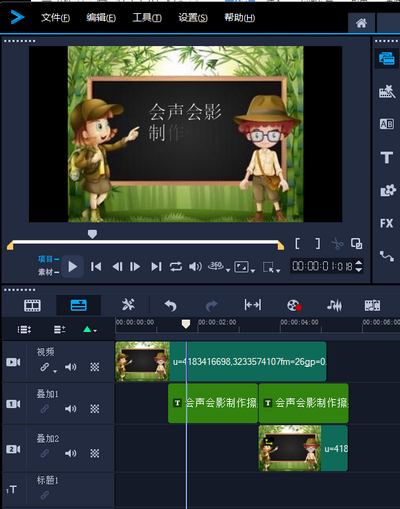
Task: Switch to Timeline view
Action: [x=79, y=305]
